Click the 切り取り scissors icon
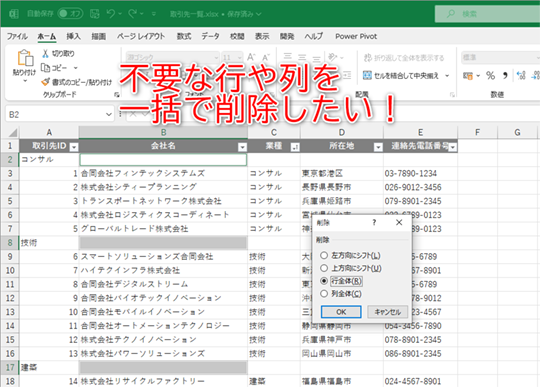 click(x=45, y=53)
